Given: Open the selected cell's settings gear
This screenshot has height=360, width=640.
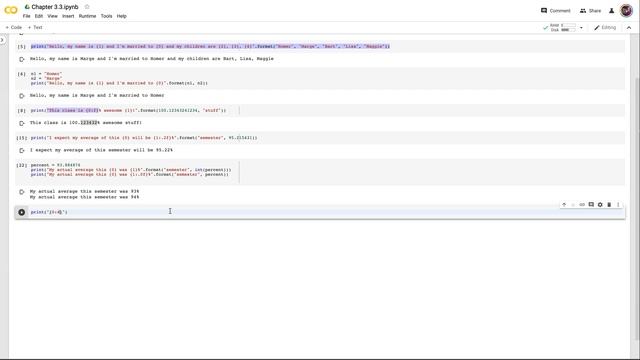Looking at the screenshot, I should click(x=600, y=204).
